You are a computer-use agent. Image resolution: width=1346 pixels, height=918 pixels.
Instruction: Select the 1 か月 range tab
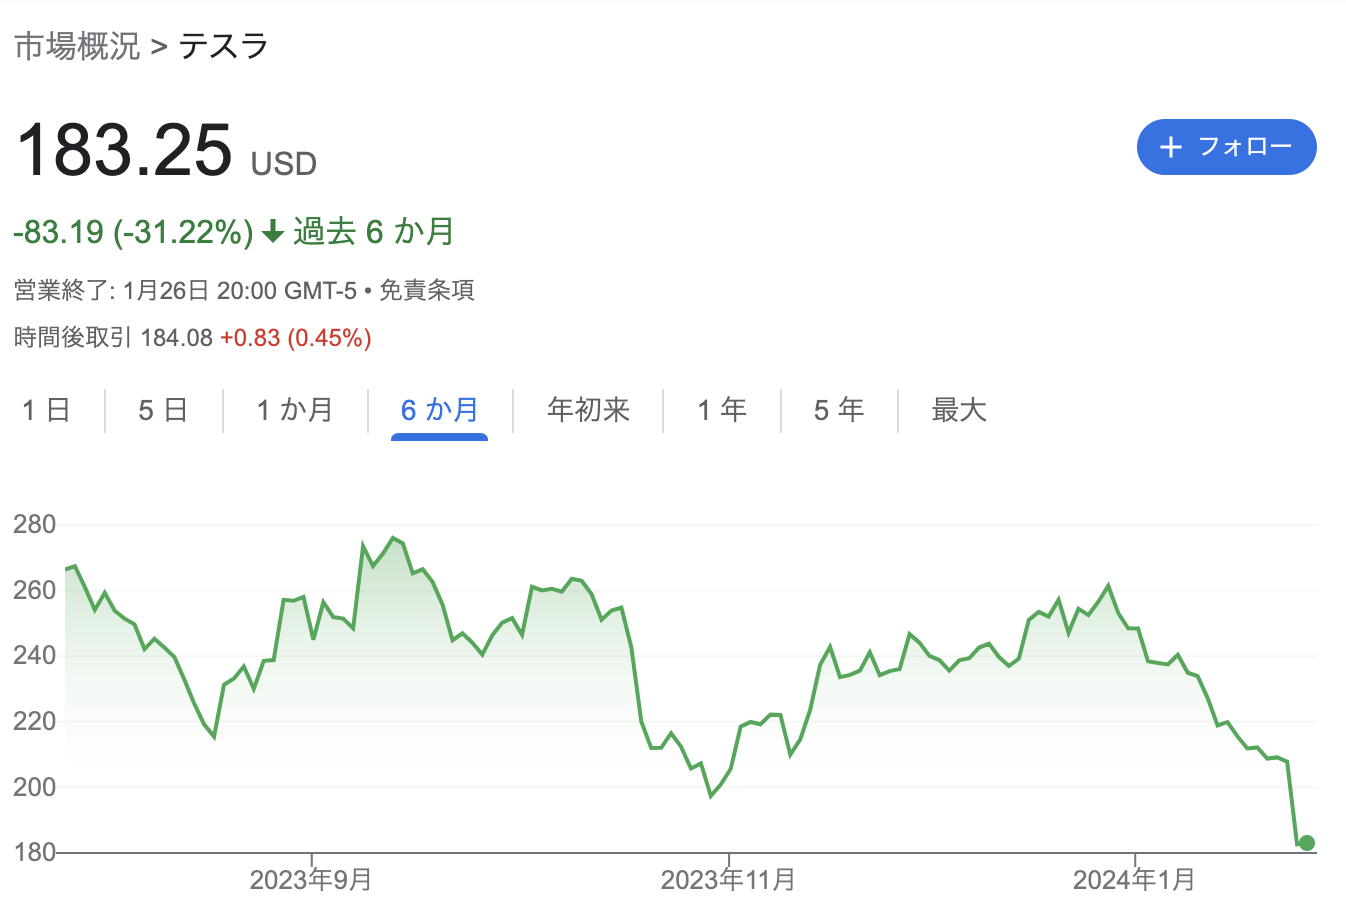[x=294, y=410]
